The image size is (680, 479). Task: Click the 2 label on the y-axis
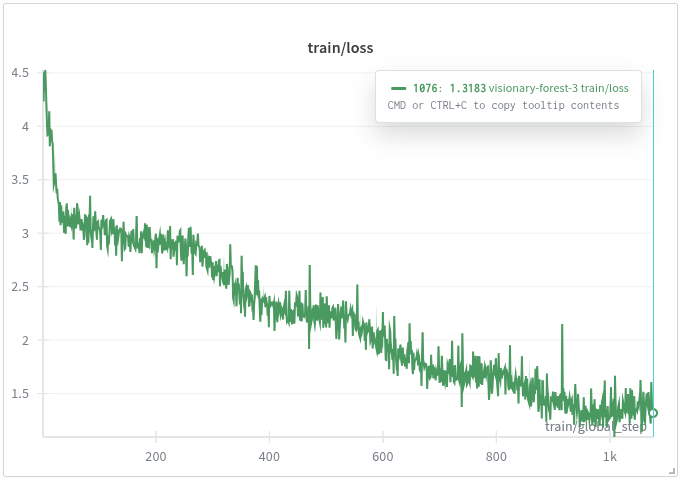pos(26,340)
